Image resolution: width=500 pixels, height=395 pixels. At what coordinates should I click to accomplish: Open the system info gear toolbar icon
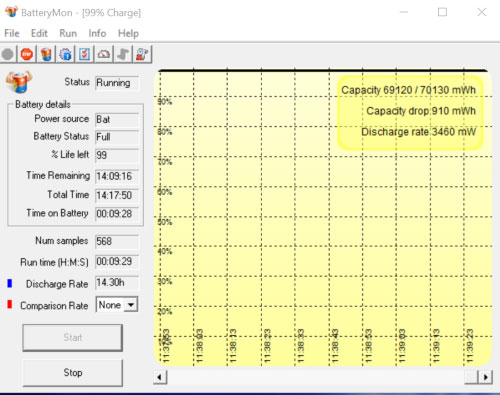tap(65, 54)
